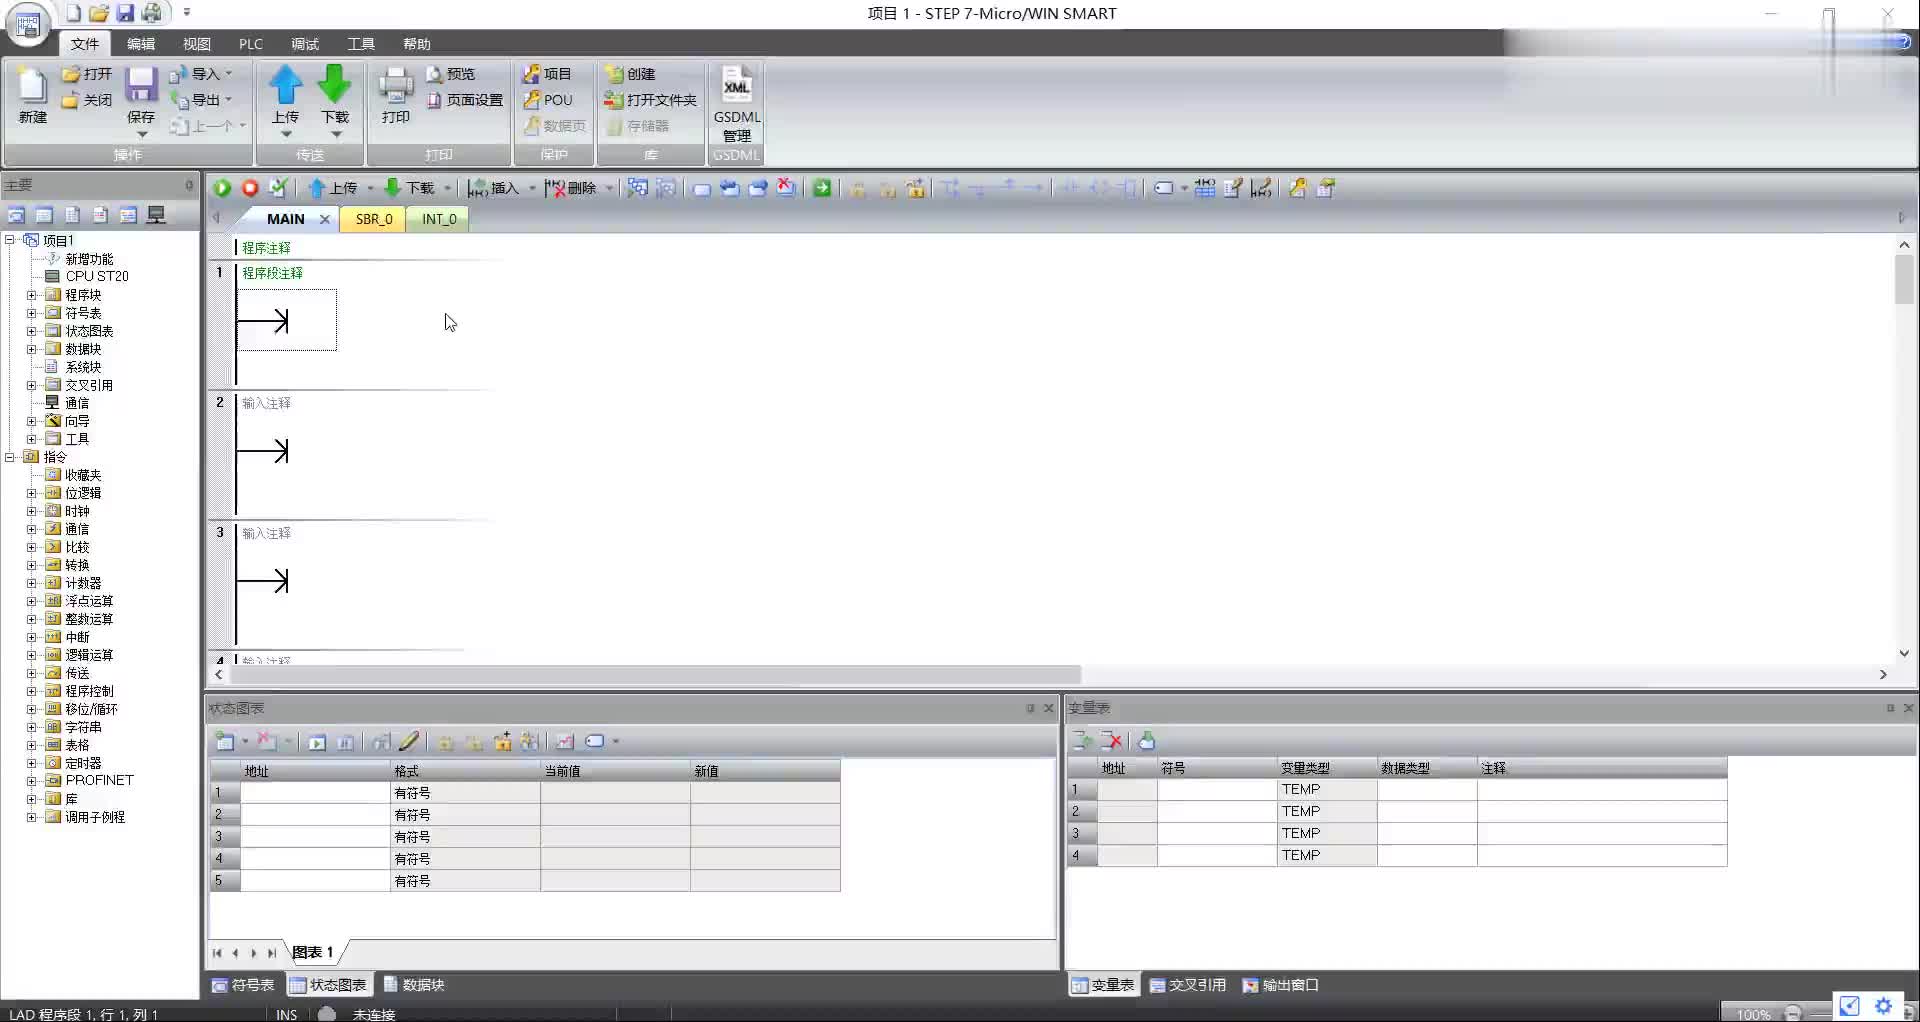
Task: Close the 变量表 panel
Action: [x=1908, y=708]
